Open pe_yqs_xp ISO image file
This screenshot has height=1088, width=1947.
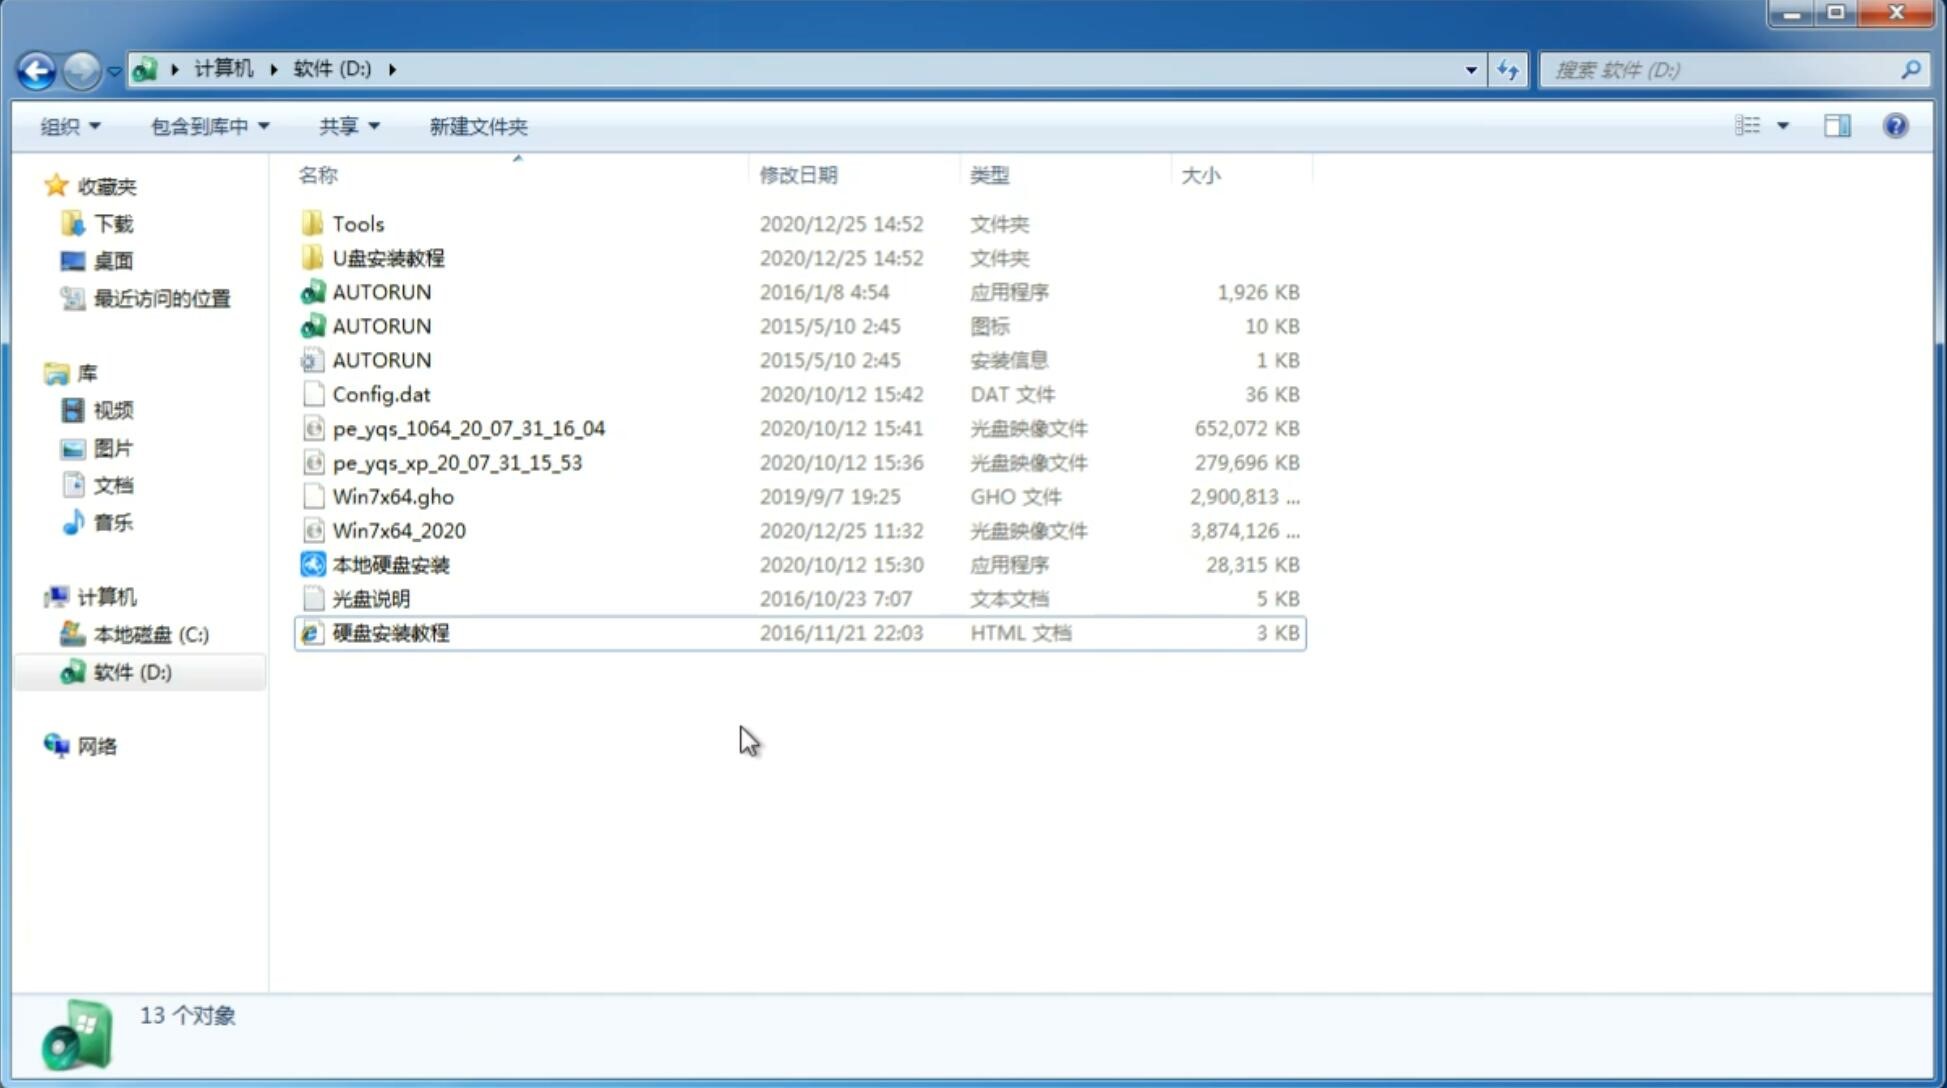coord(456,461)
